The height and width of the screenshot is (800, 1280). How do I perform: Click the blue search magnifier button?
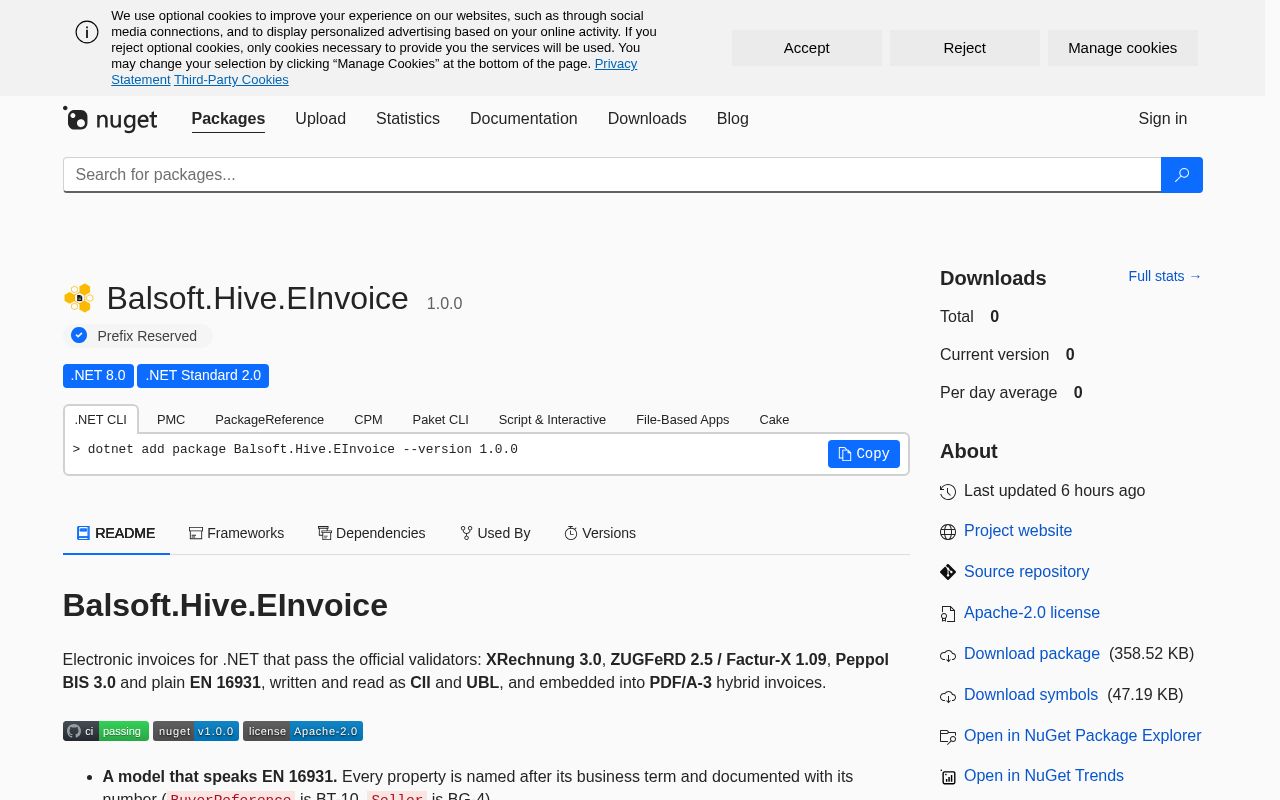pyautogui.click(x=1181, y=175)
